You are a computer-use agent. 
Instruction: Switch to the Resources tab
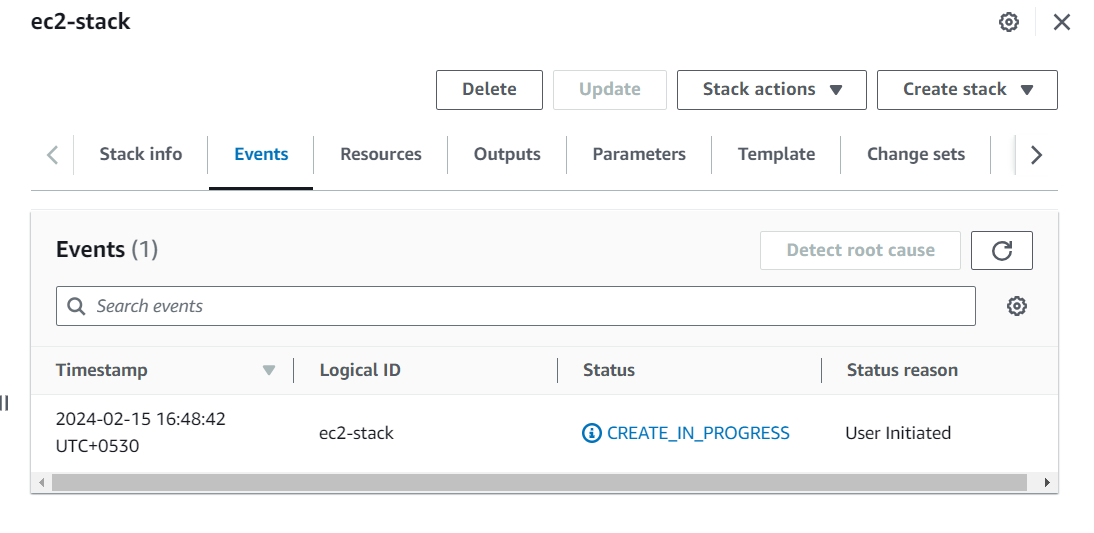tap(381, 154)
